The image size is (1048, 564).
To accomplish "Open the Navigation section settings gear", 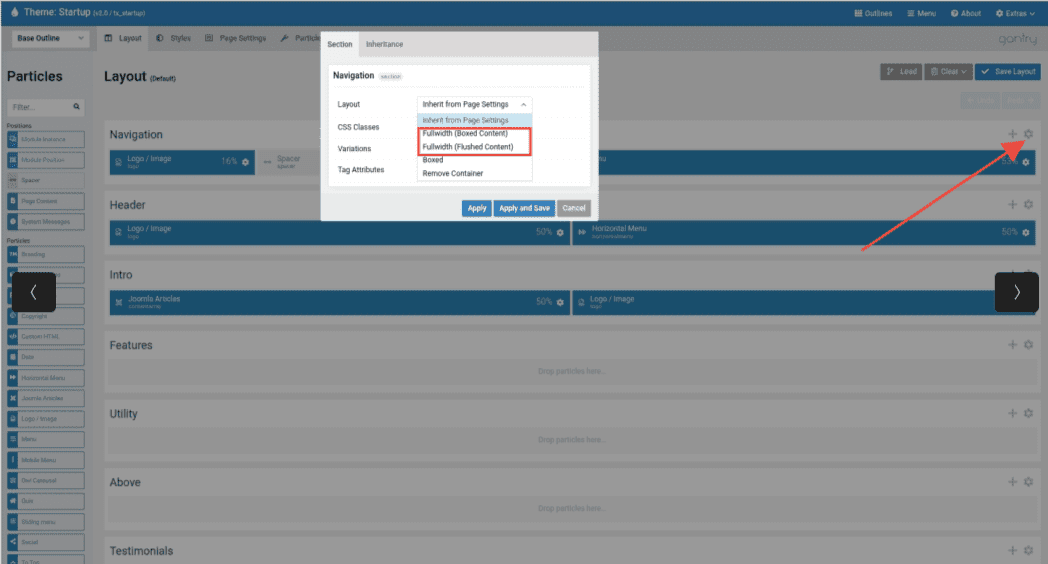I will tap(1028, 134).
